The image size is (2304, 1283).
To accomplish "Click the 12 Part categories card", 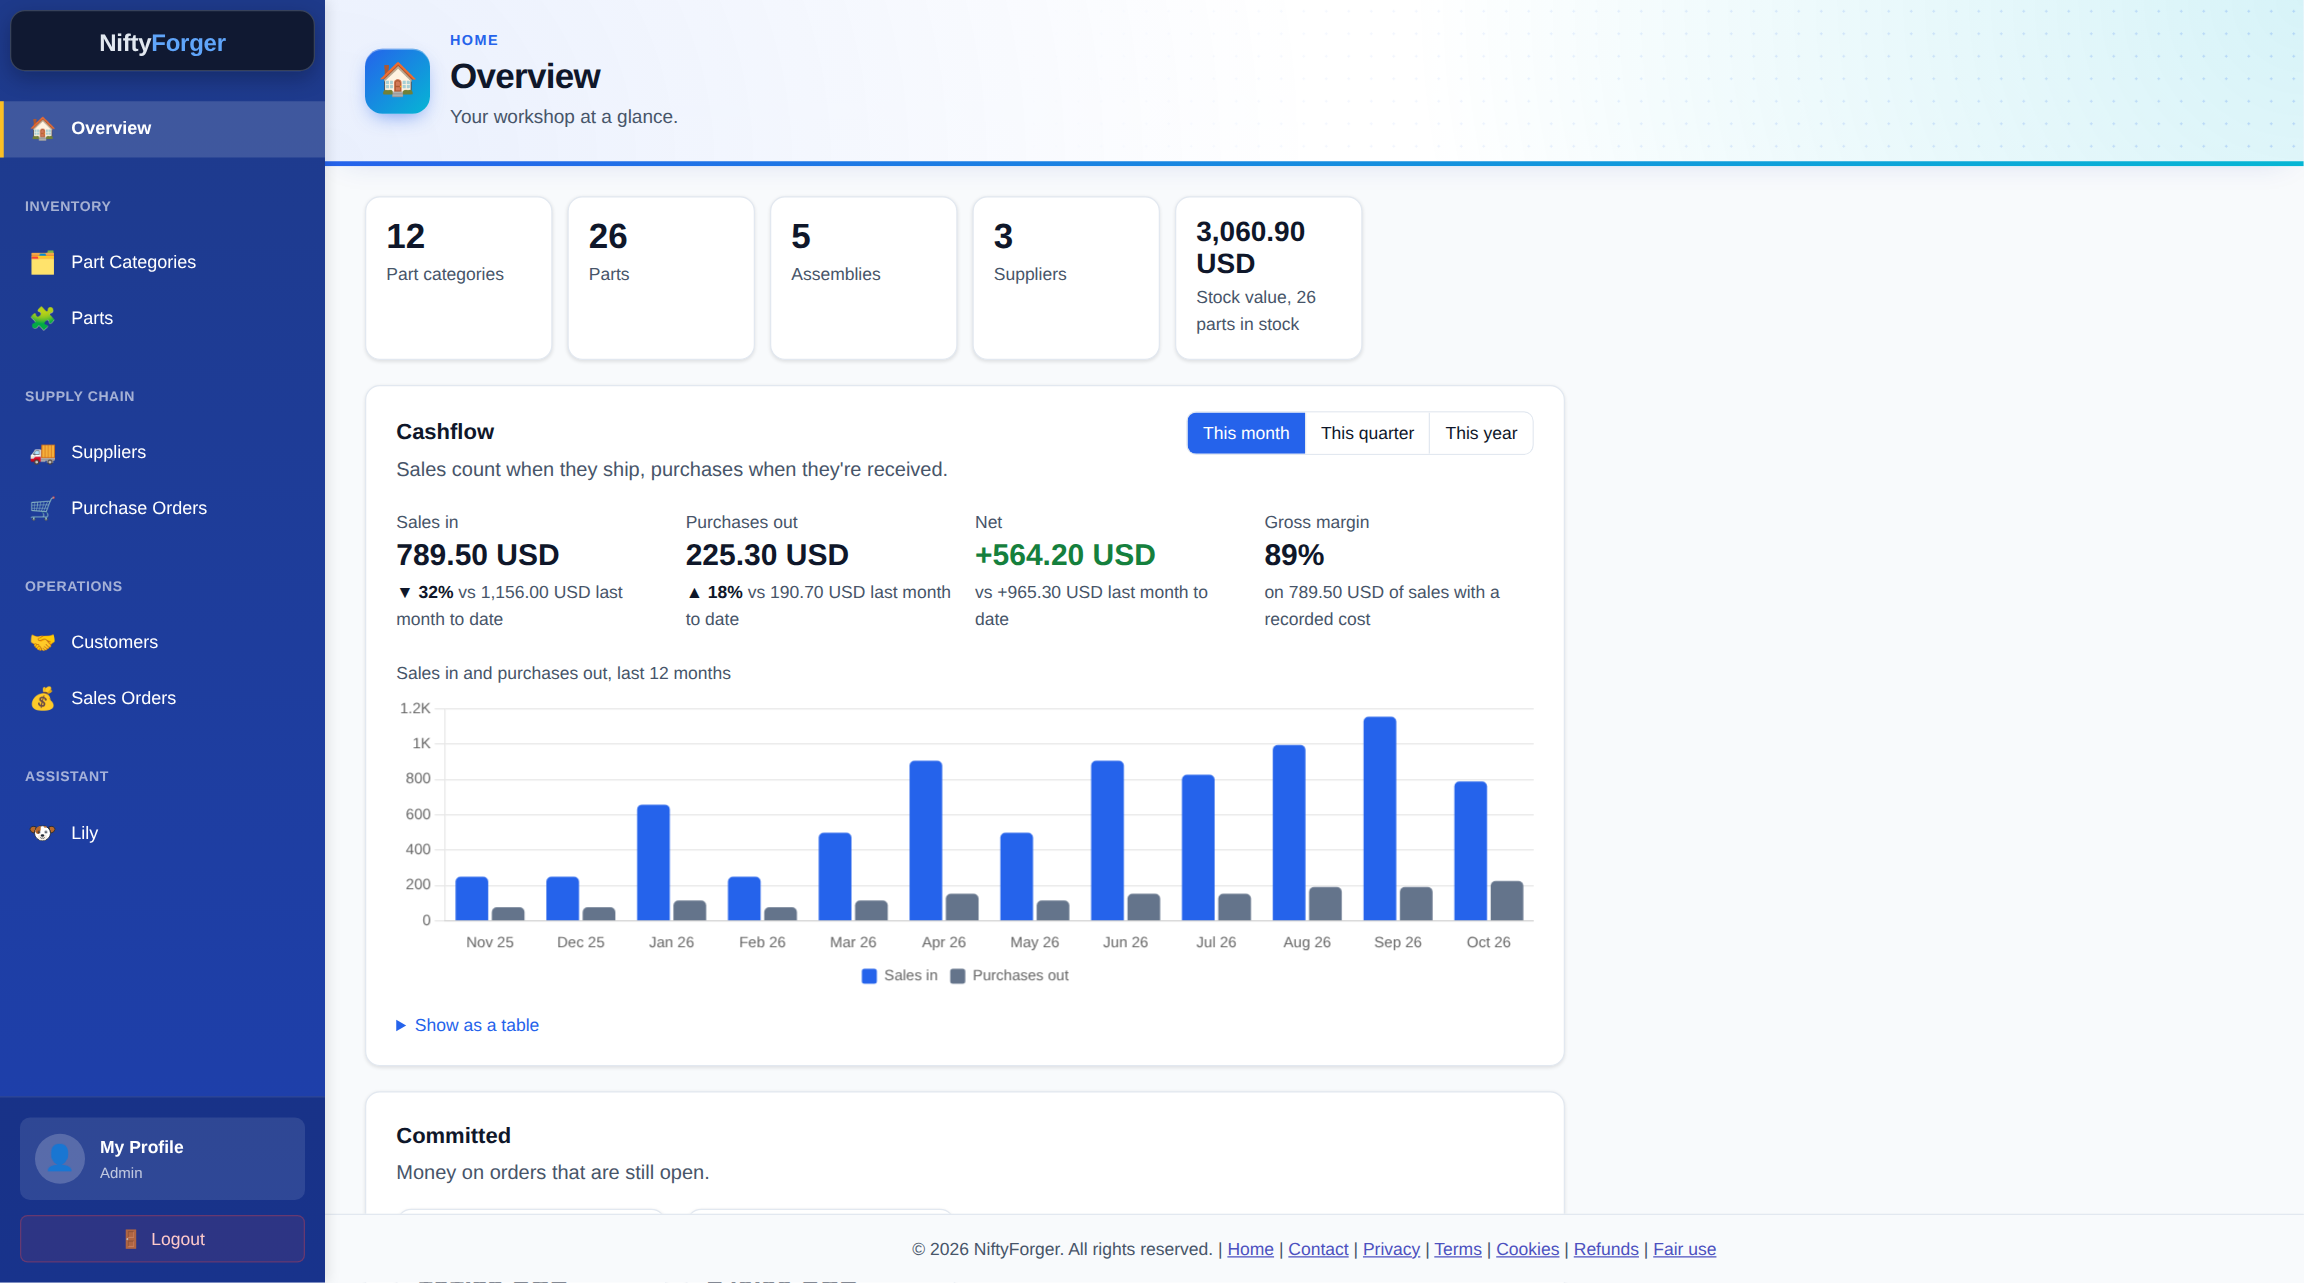I will pos(459,278).
